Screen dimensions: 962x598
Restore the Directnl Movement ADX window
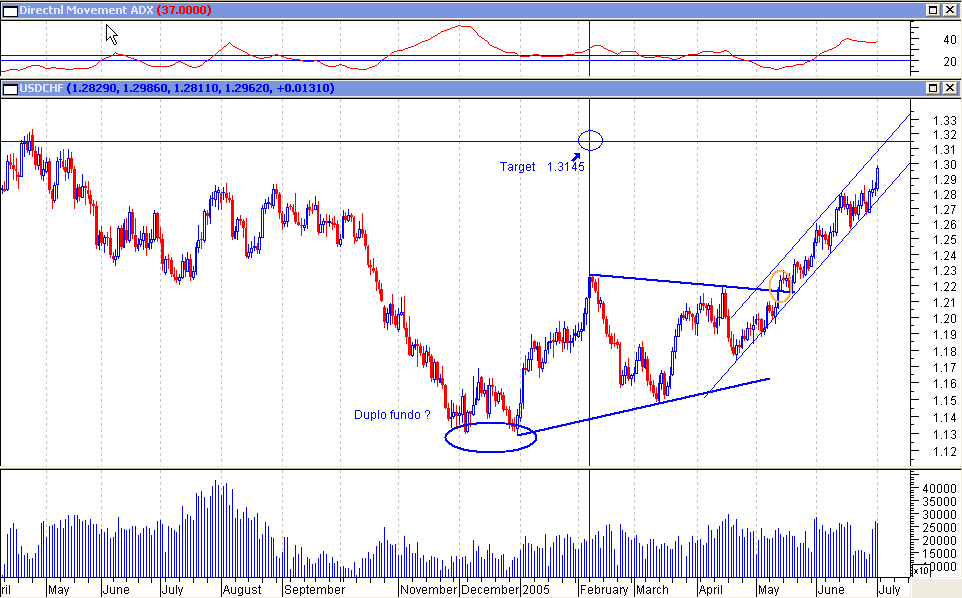[x=932, y=11]
